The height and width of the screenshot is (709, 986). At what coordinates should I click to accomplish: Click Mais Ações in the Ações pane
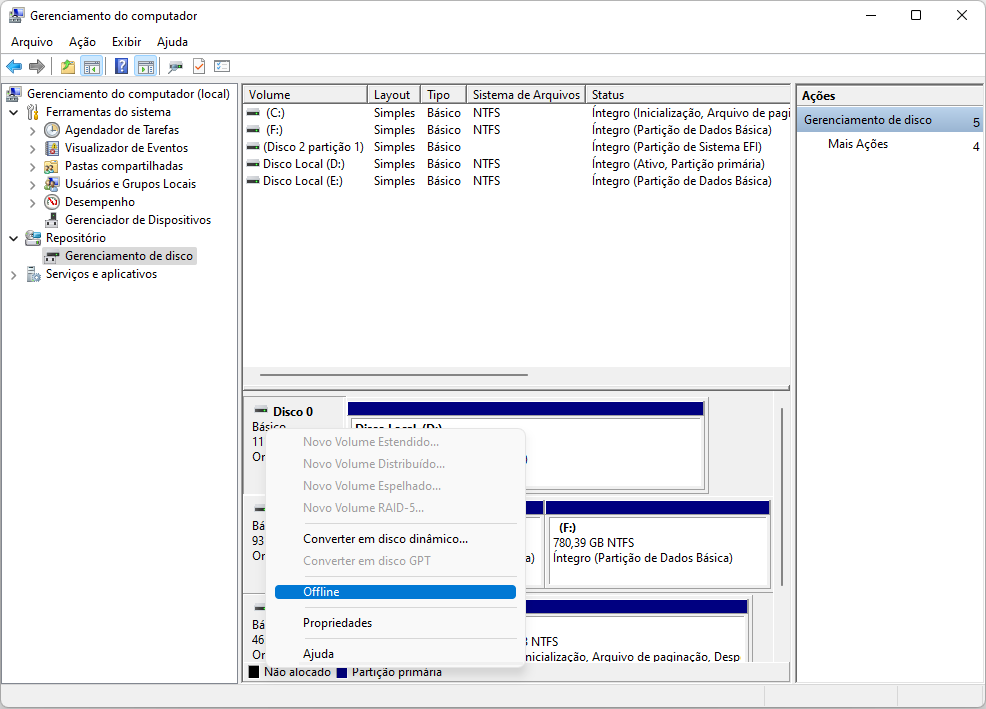857,145
